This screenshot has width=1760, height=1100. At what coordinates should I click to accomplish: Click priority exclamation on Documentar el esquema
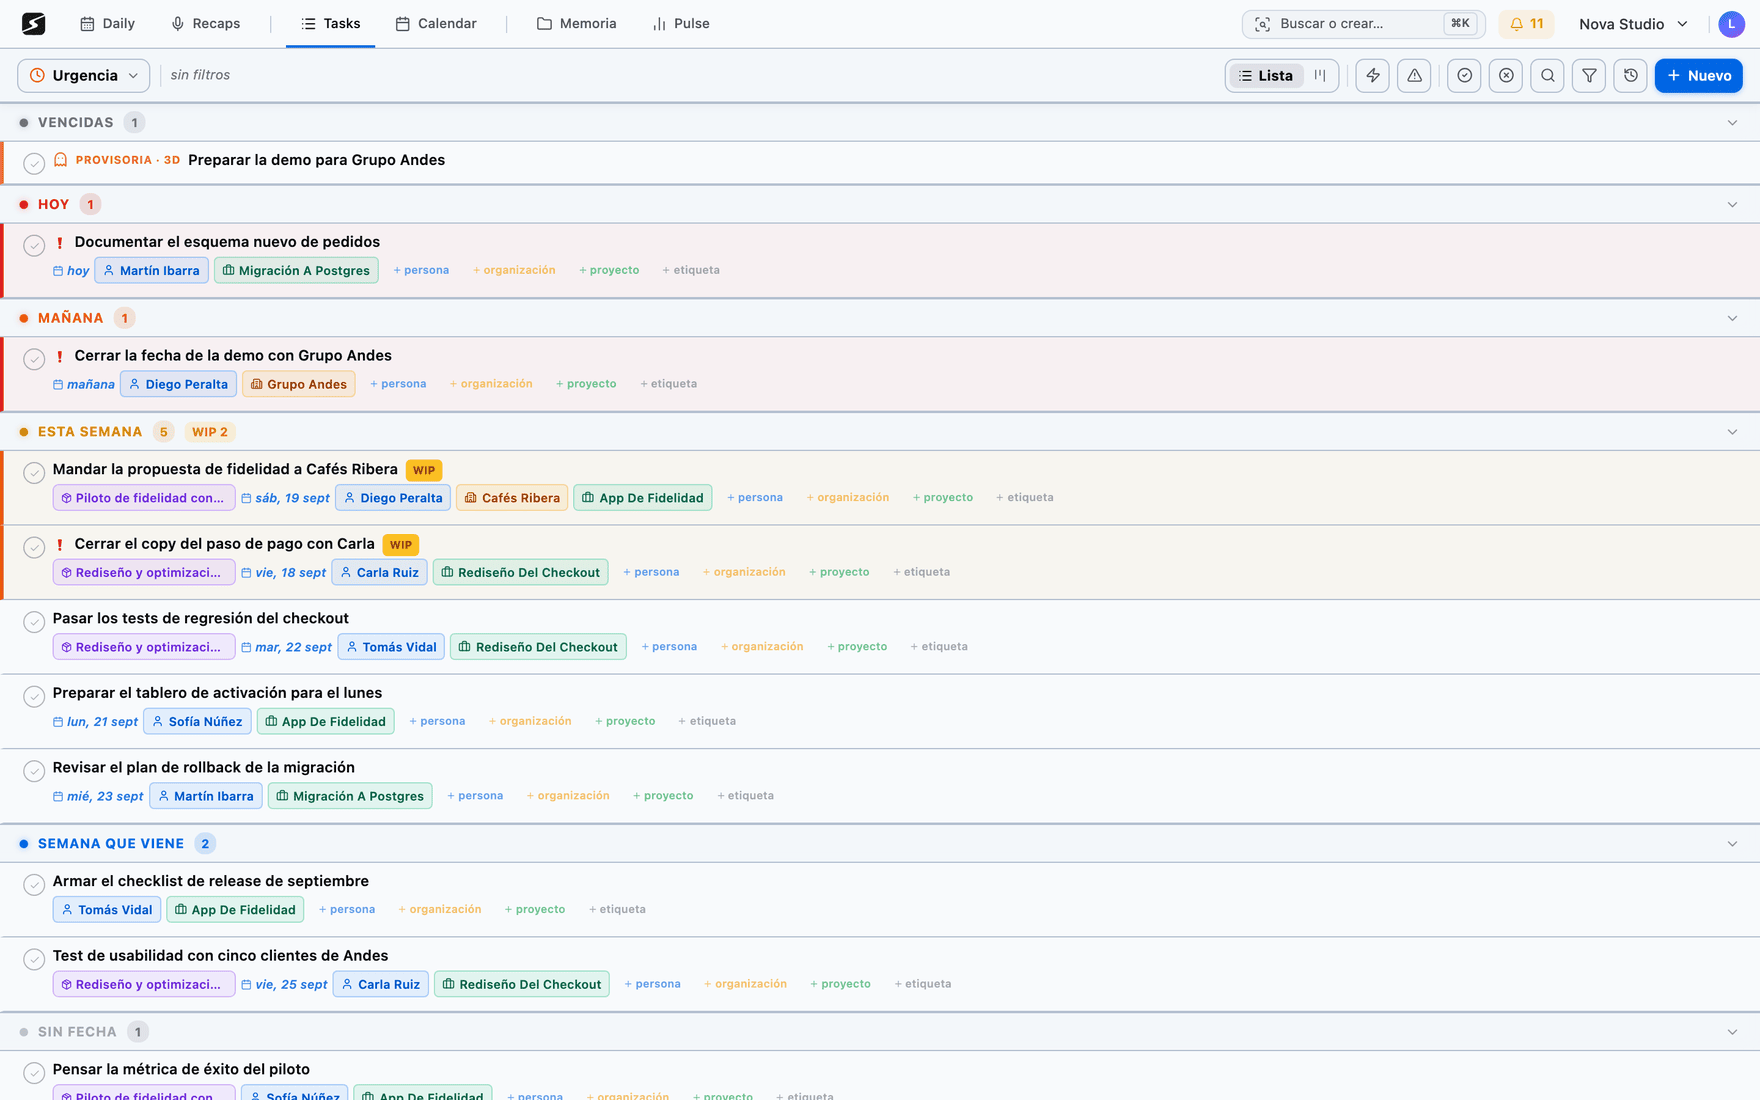tap(60, 242)
